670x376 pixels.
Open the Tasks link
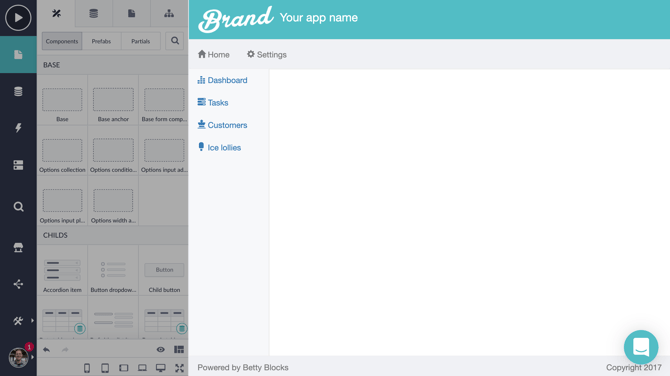(213, 103)
